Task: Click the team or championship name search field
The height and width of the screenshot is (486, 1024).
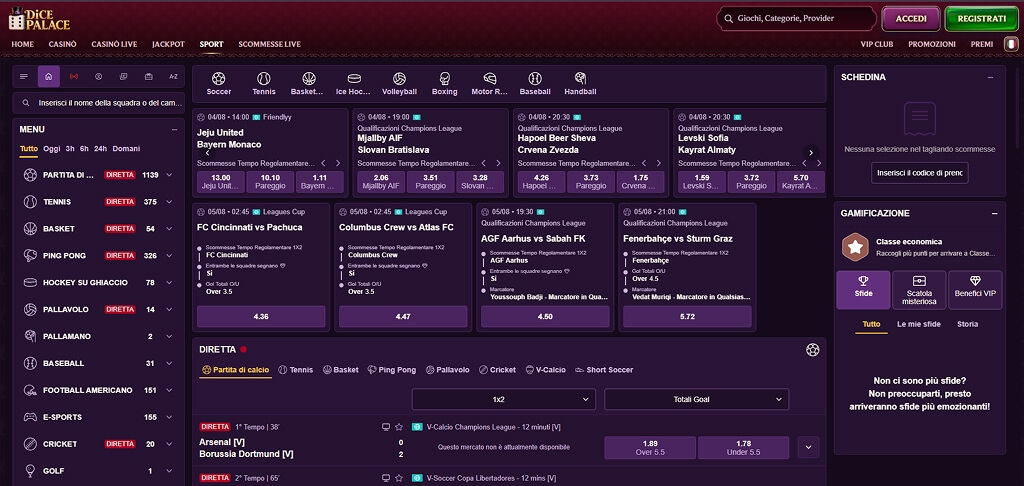Action: click(99, 103)
